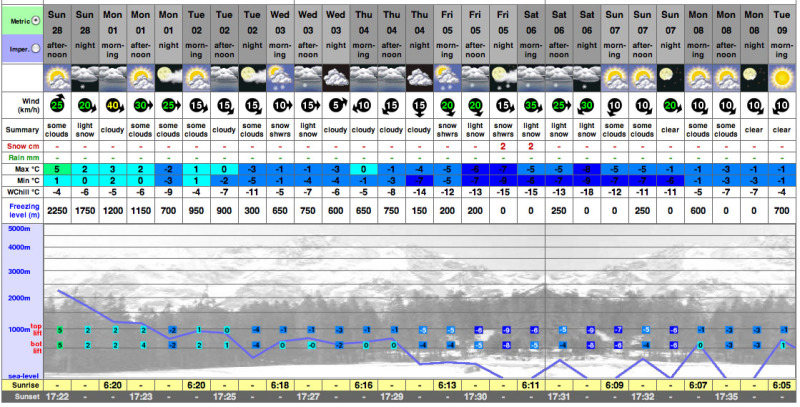Click the yellow 40 km/h wind icon

115,106
